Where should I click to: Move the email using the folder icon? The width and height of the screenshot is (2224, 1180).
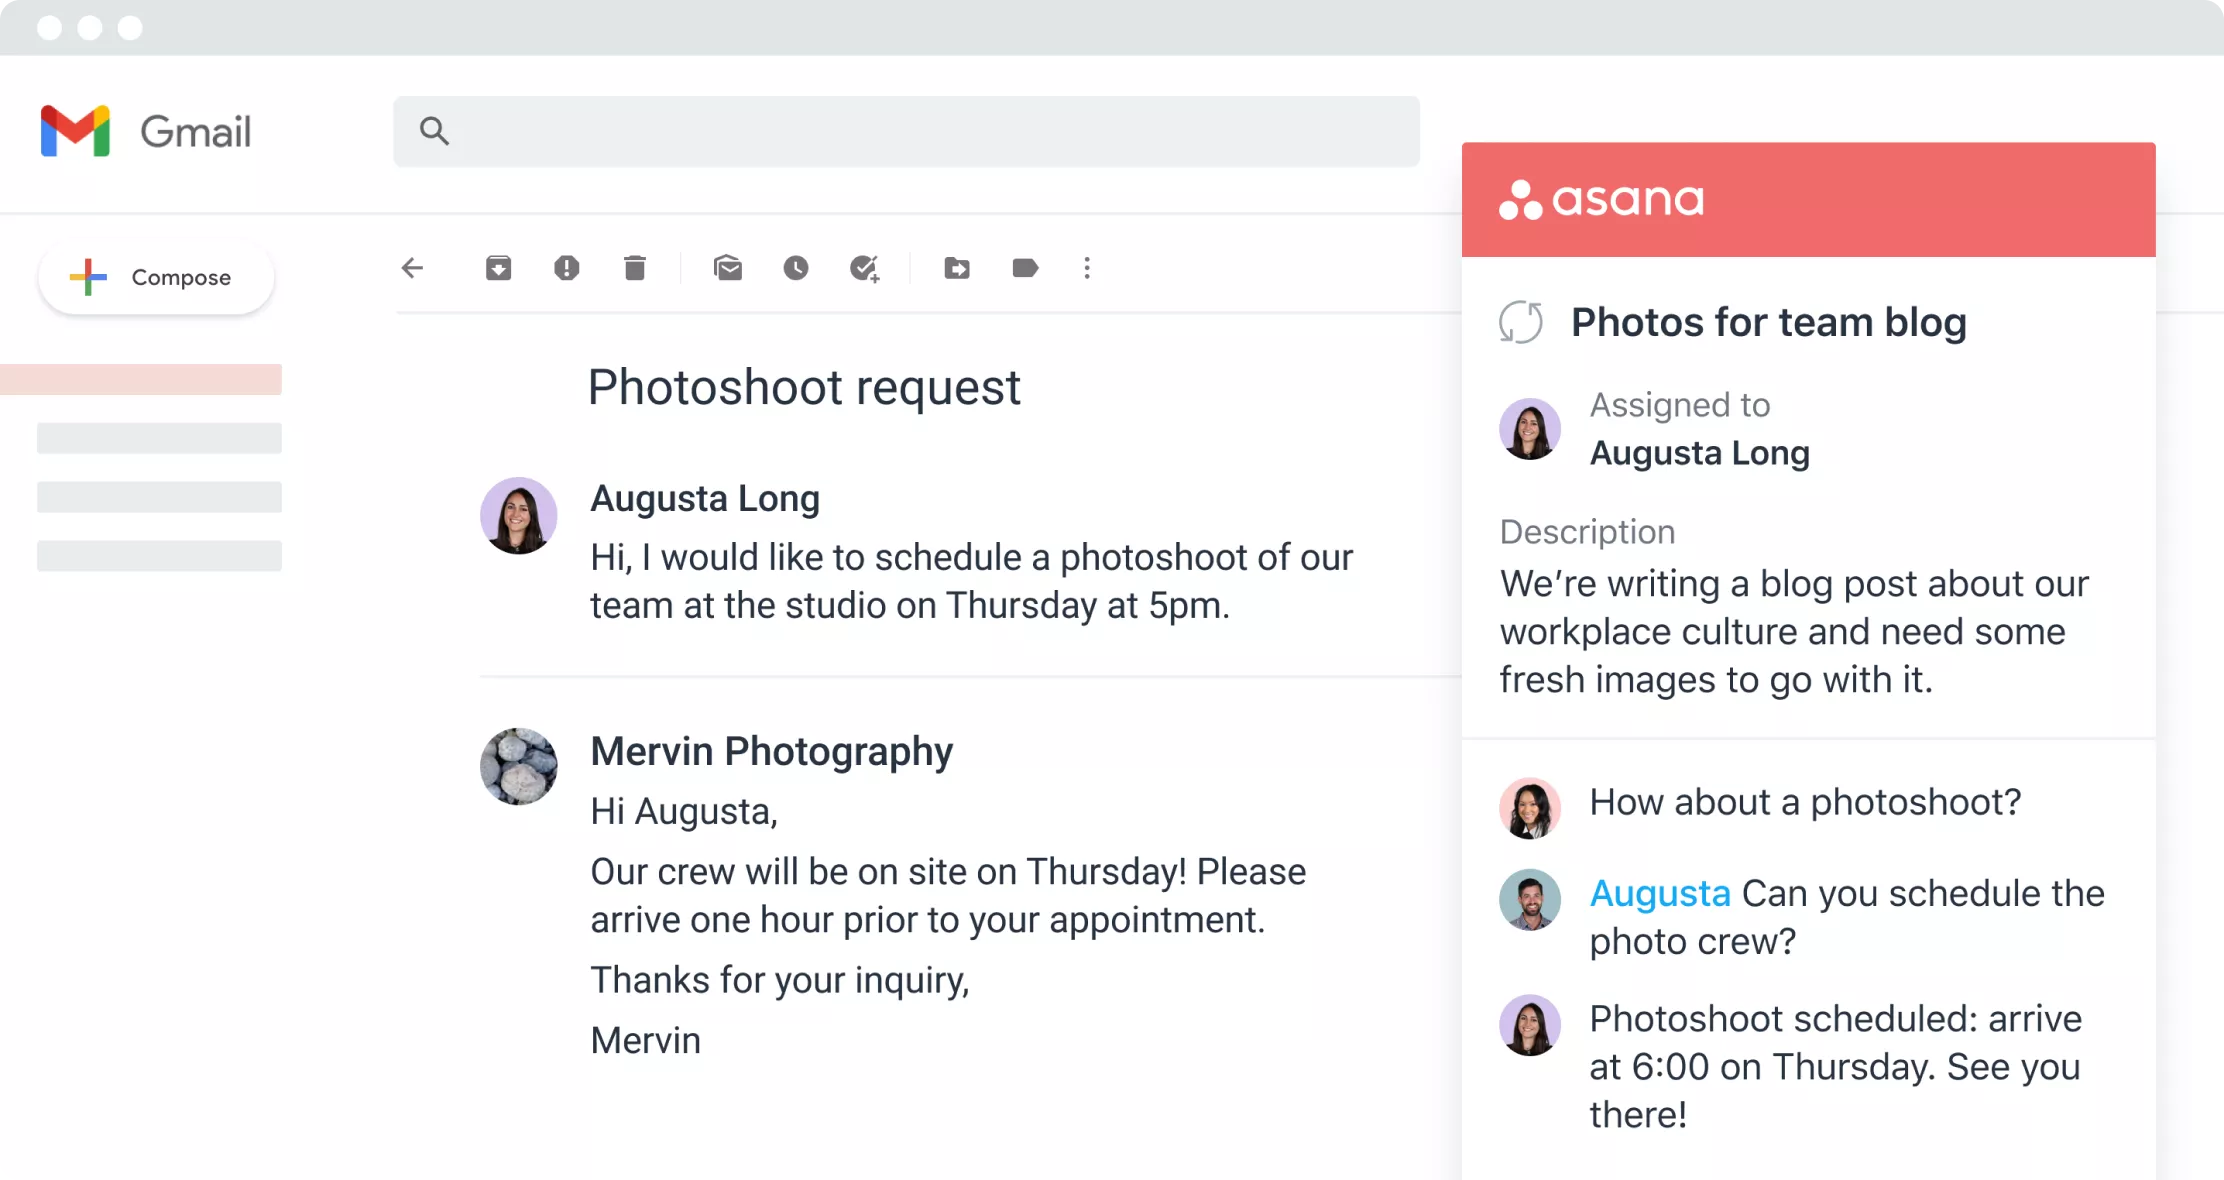point(957,268)
